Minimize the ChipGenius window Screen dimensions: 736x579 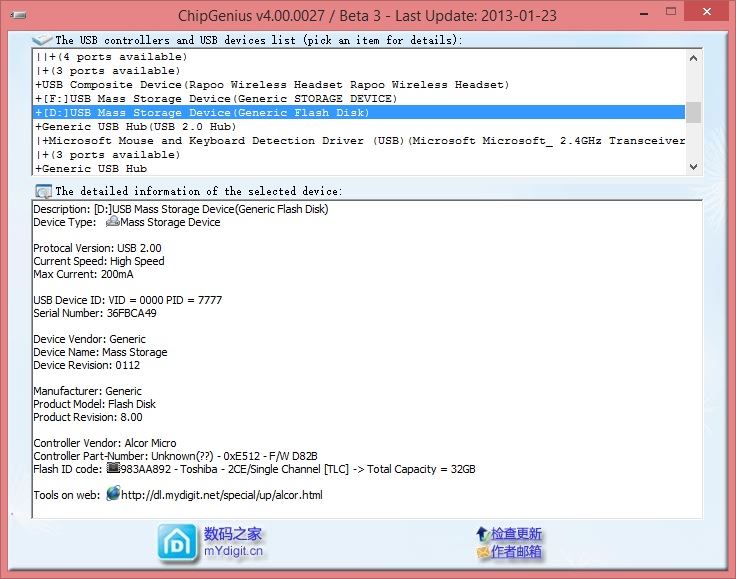pyautogui.click(x=644, y=13)
